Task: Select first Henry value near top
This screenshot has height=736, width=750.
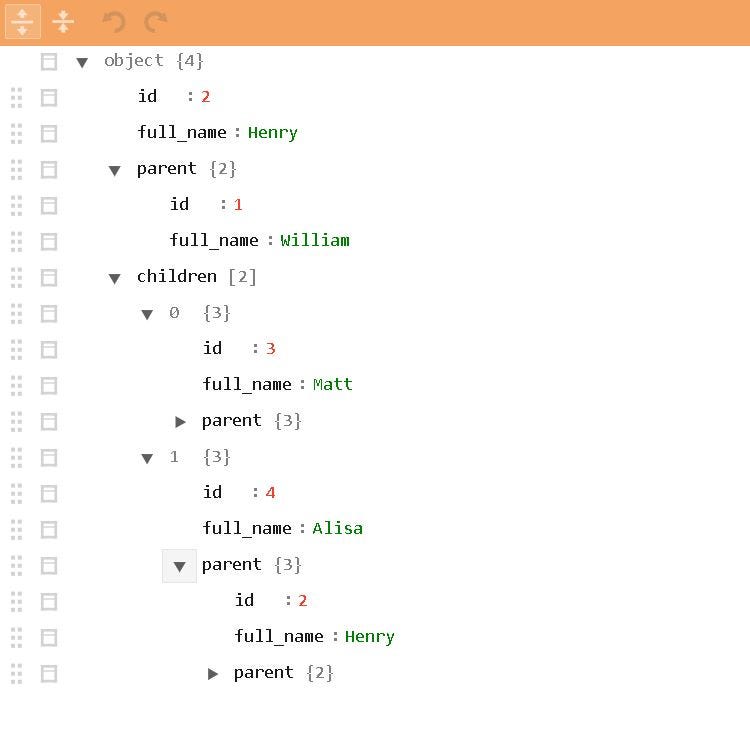Action: click(x=273, y=133)
